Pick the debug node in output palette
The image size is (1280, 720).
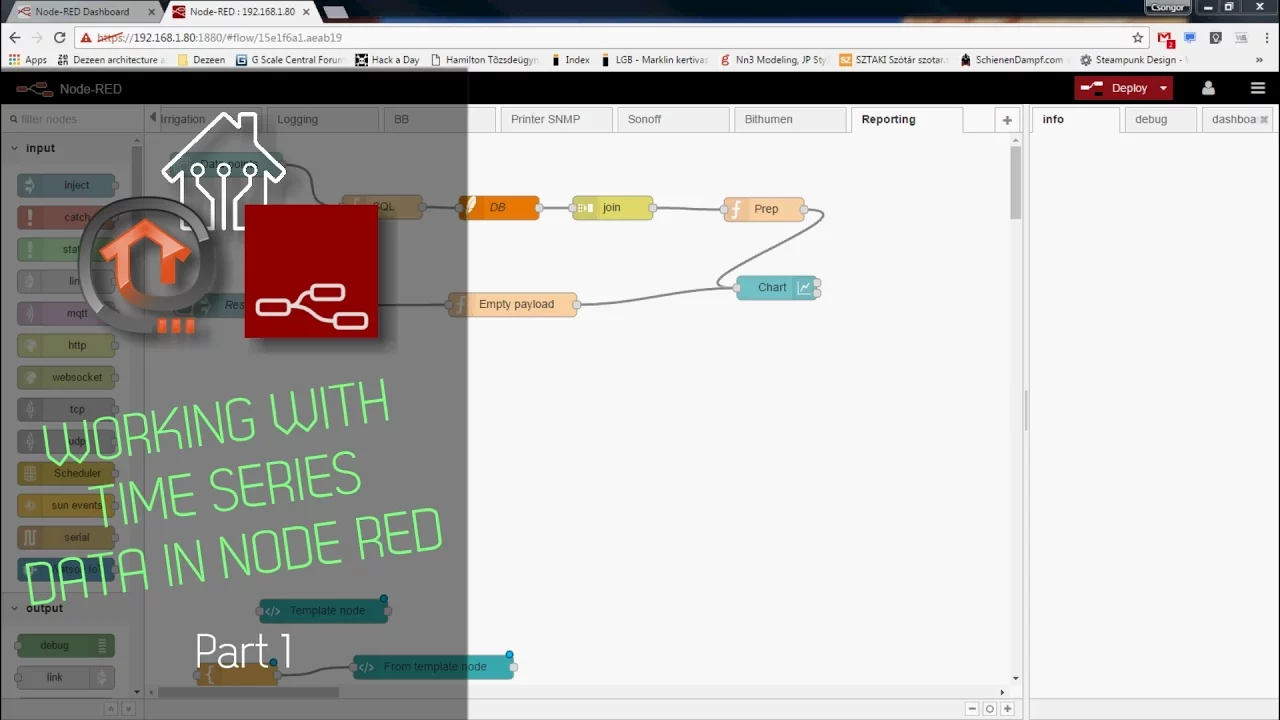67,646
